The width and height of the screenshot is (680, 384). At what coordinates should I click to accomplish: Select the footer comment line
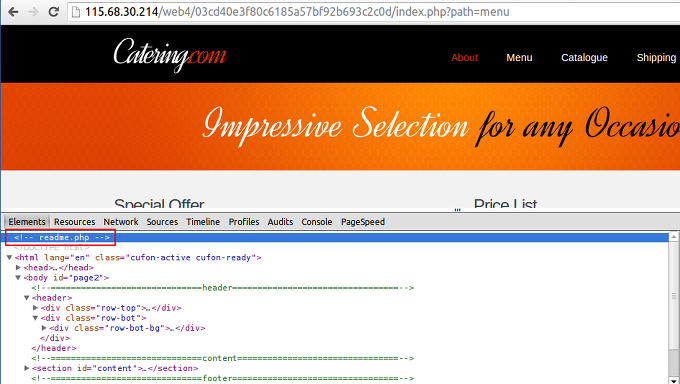click(x=222, y=378)
